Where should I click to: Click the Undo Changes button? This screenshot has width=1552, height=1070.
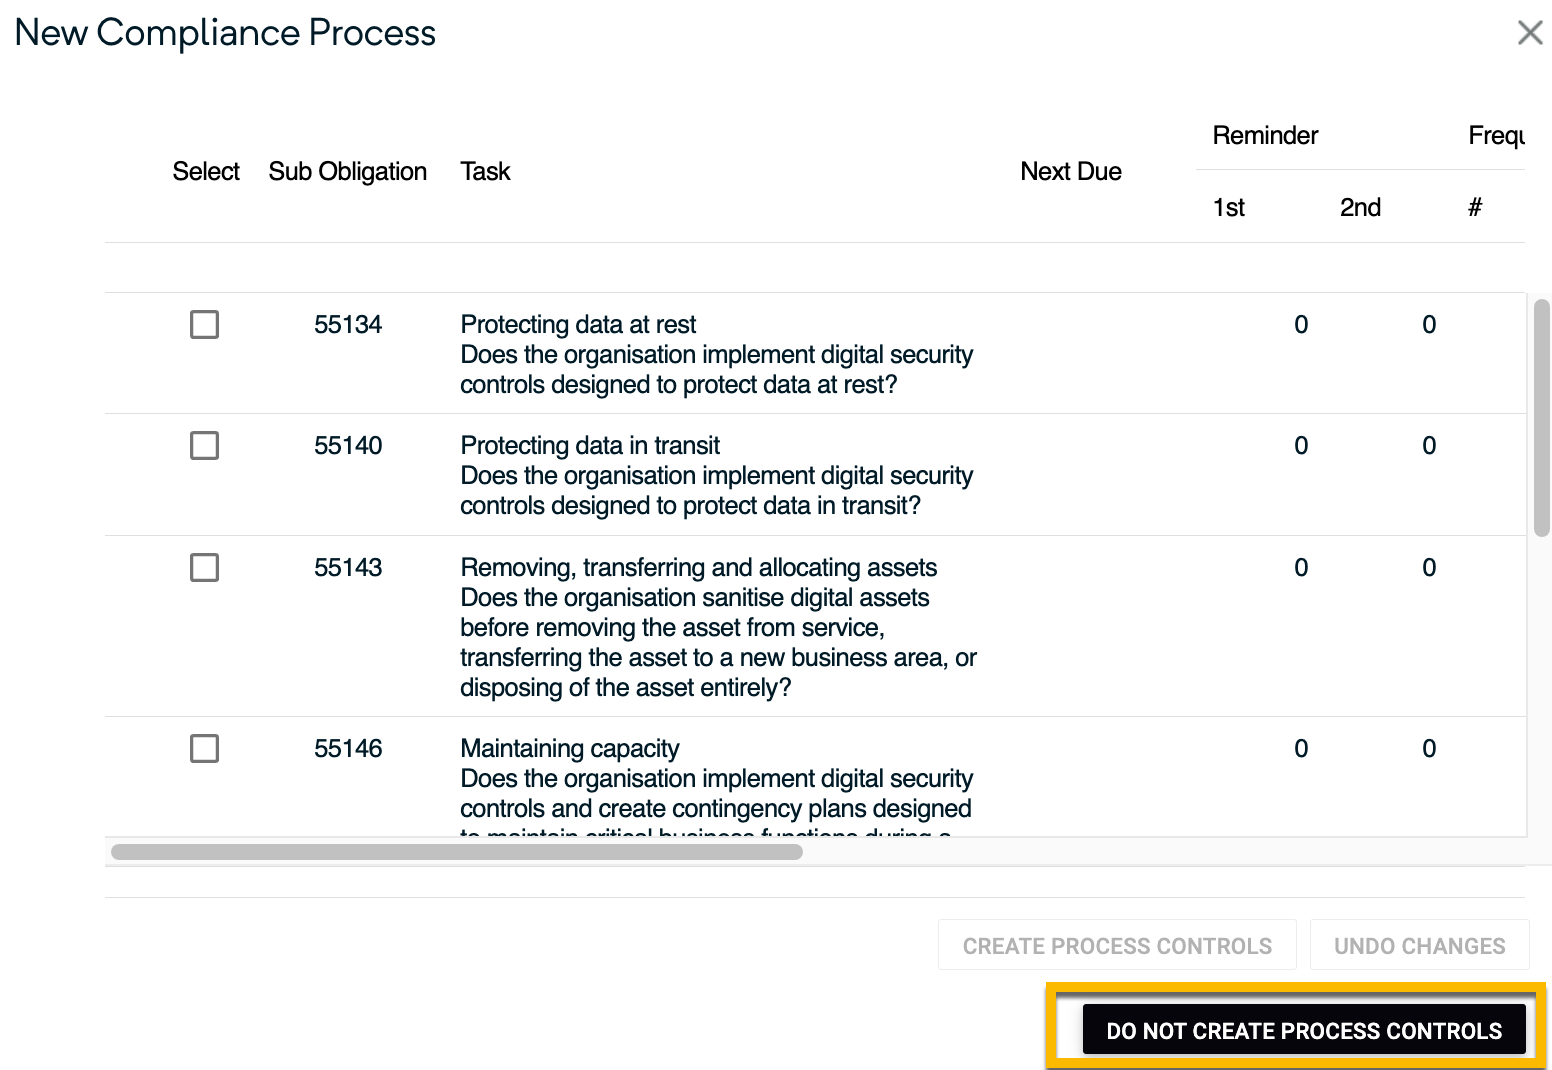pyautogui.click(x=1419, y=946)
